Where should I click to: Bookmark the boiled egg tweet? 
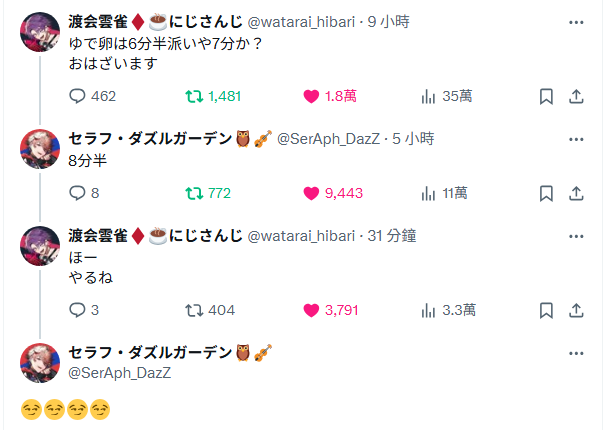click(x=546, y=96)
